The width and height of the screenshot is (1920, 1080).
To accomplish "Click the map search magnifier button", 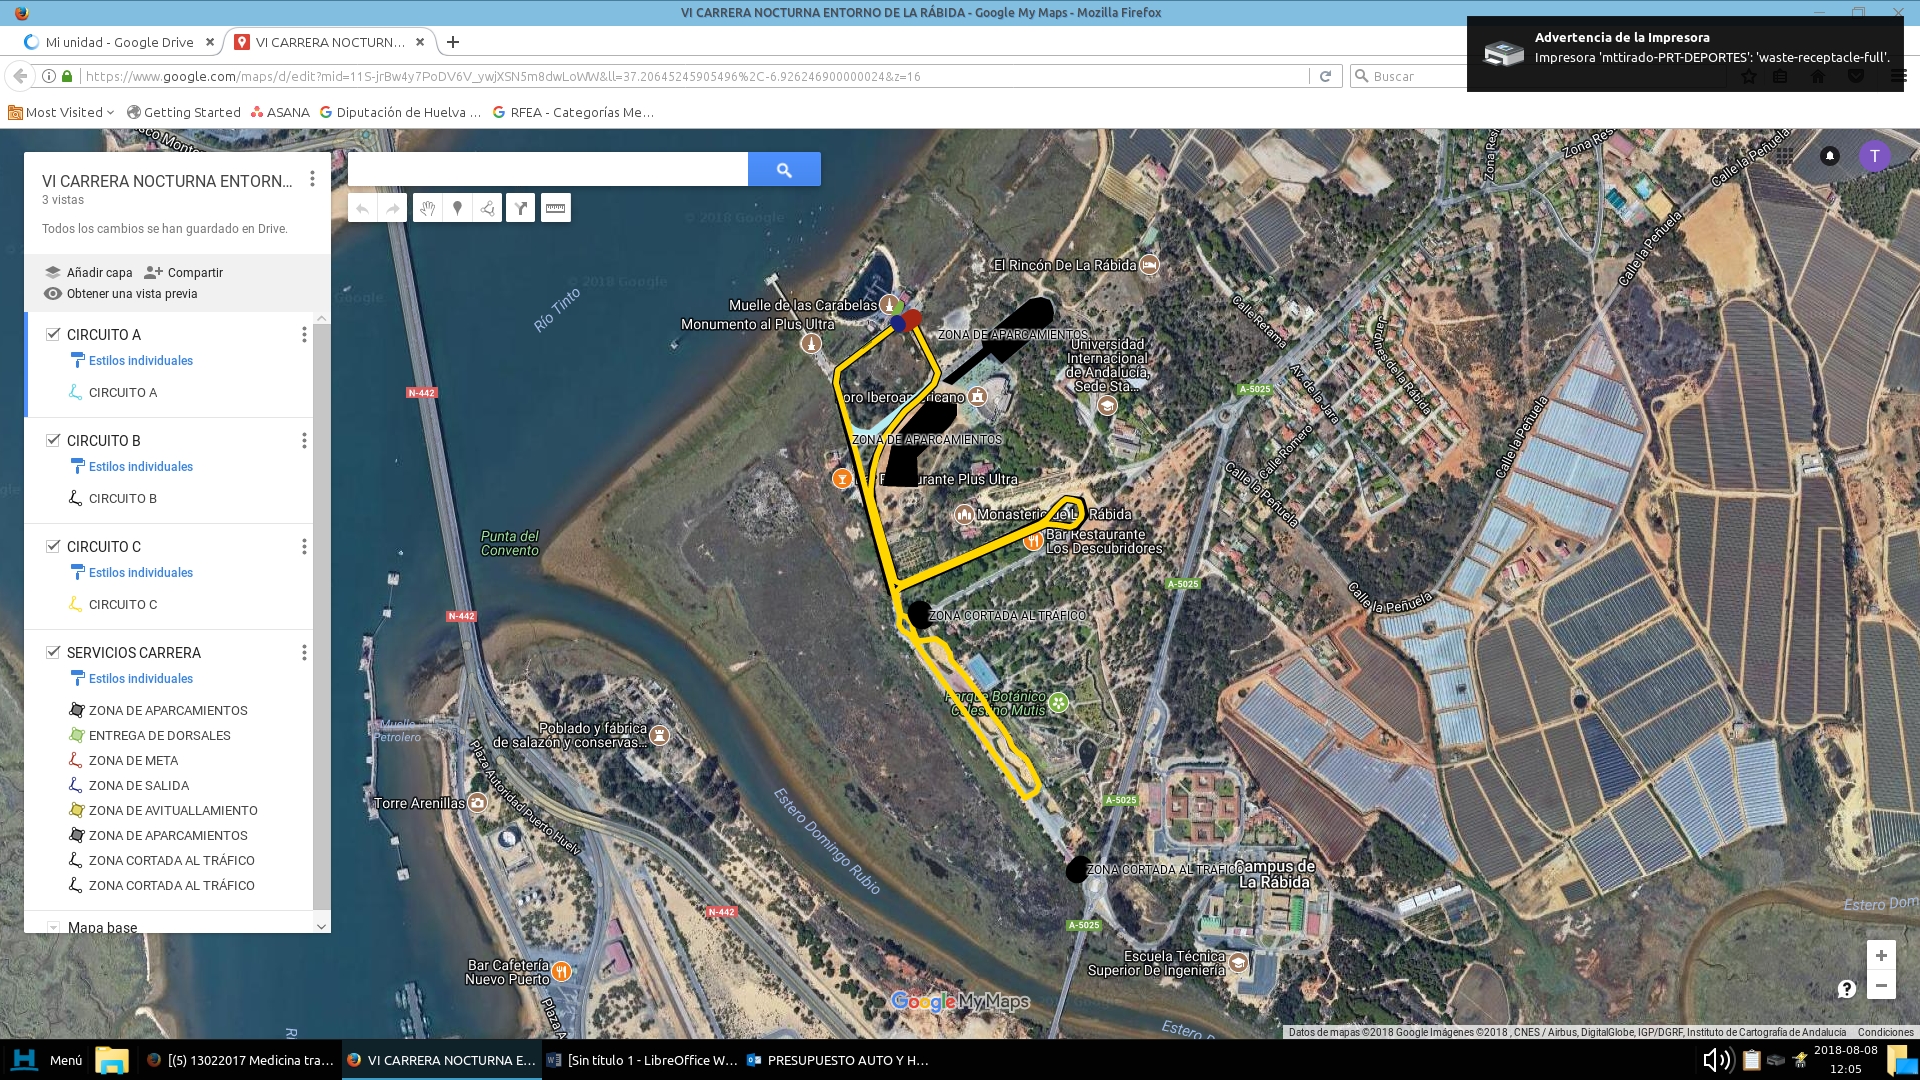I will tap(784, 169).
